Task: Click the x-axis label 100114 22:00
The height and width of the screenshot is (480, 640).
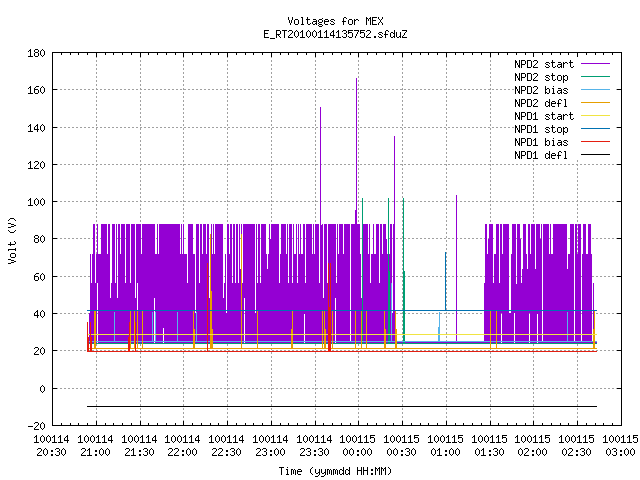Action: (x=182, y=446)
